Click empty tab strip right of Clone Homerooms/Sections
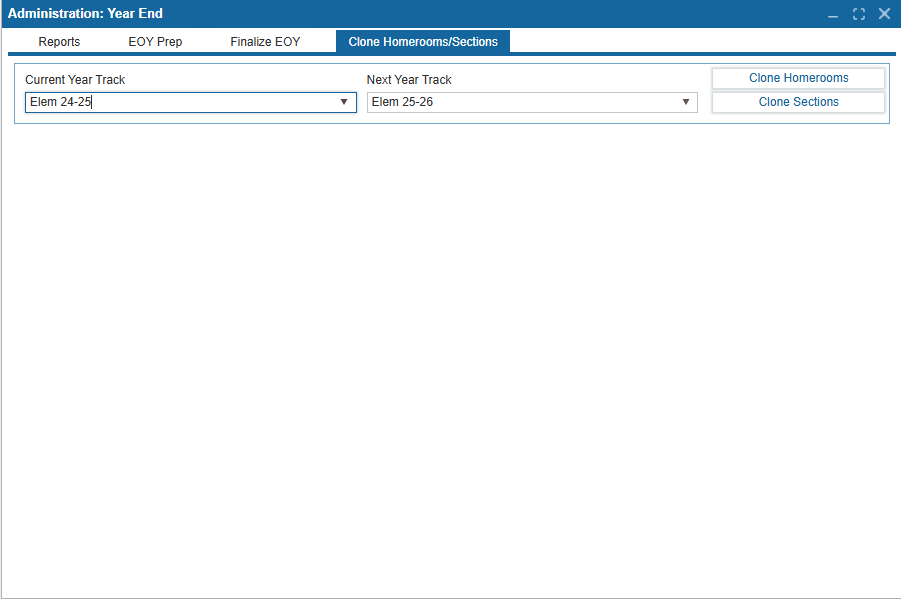Image resolution: width=901 pixels, height=599 pixels. tap(700, 41)
